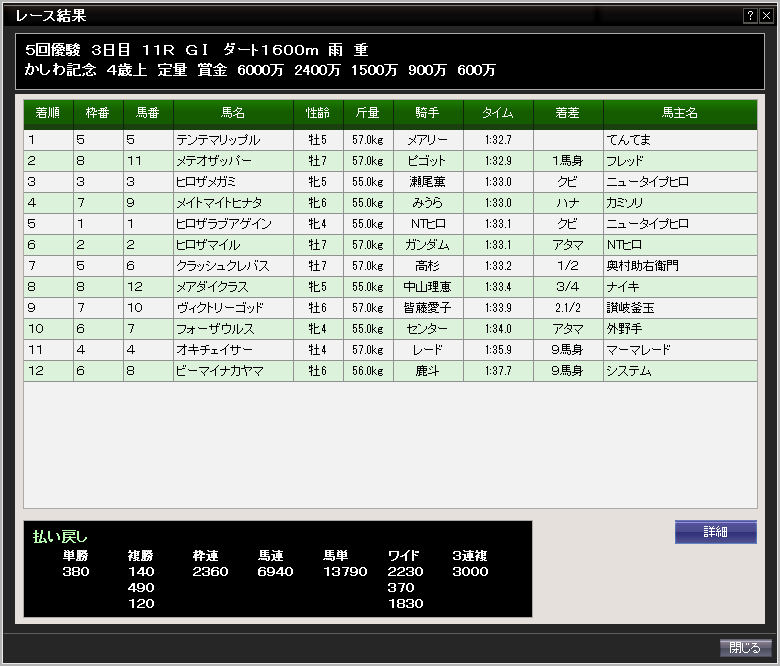Click margin 2.1/2 cell

tap(568, 308)
